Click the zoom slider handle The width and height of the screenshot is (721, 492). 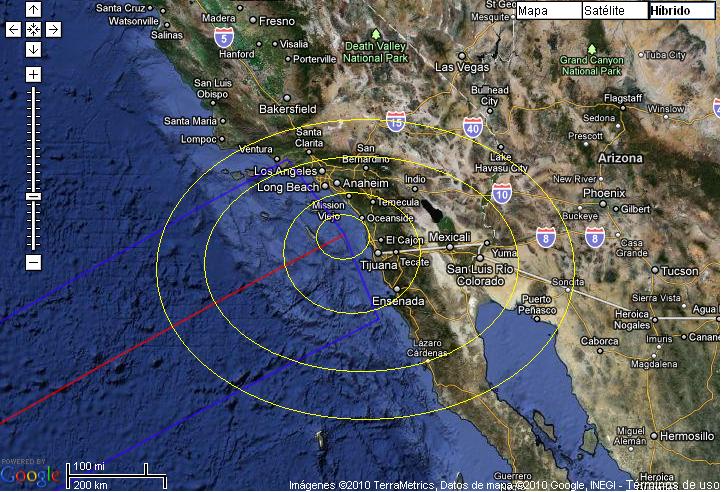[x=33, y=196]
